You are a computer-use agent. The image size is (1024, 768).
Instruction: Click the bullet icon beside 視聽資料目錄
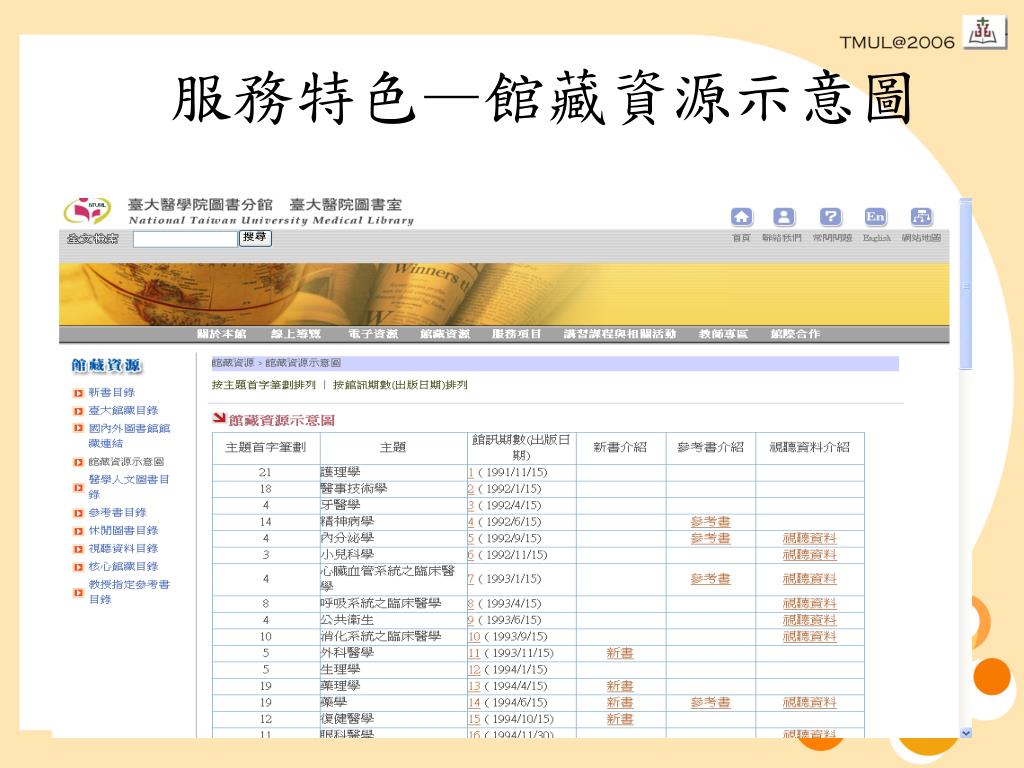[x=78, y=549]
